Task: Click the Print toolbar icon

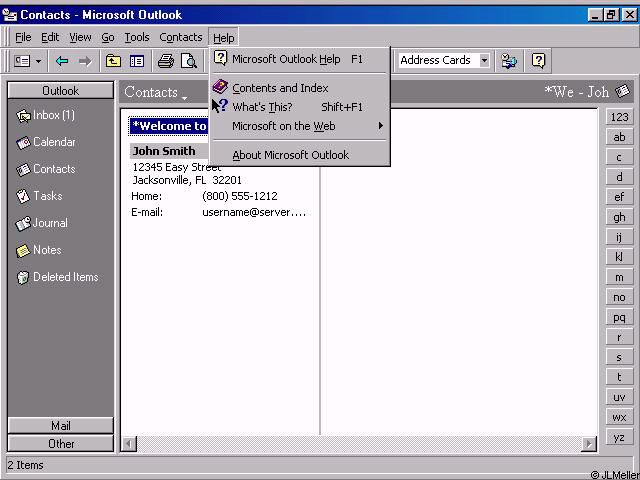Action: pos(166,61)
